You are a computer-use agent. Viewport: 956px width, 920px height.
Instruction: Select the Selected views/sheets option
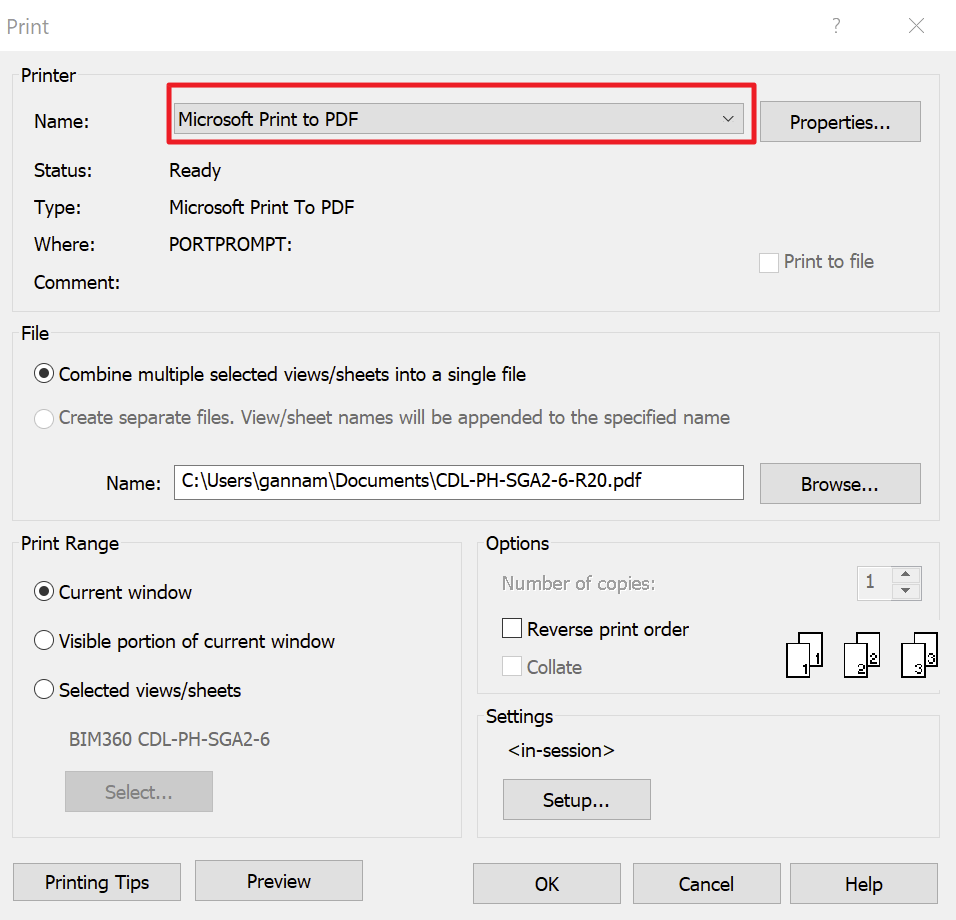pos(44,689)
